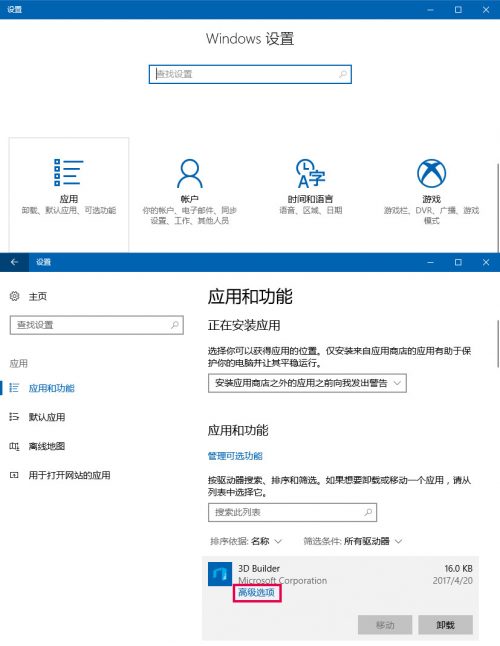The width and height of the screenshot is (500, 646).
Task: Open the 安装应用商店之外的应用 warning dropdown
Action: (x=307, y=383)
